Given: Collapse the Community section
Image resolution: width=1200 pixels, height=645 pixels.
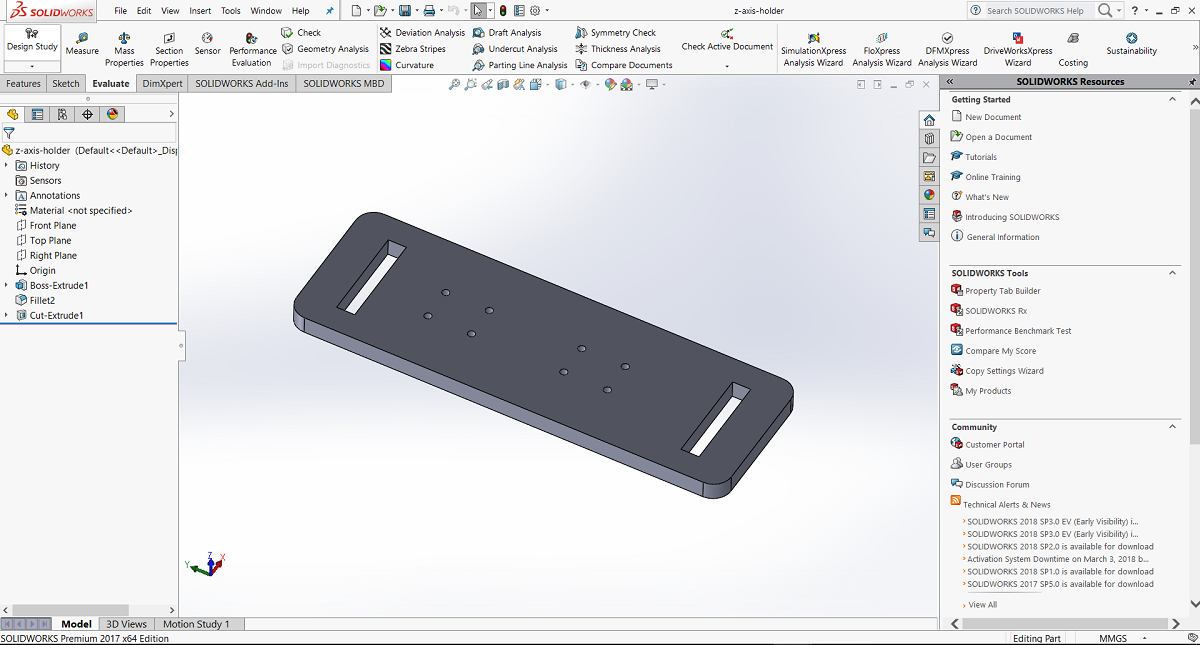Looking at the screenshot, I should (x=1173, y=426).
